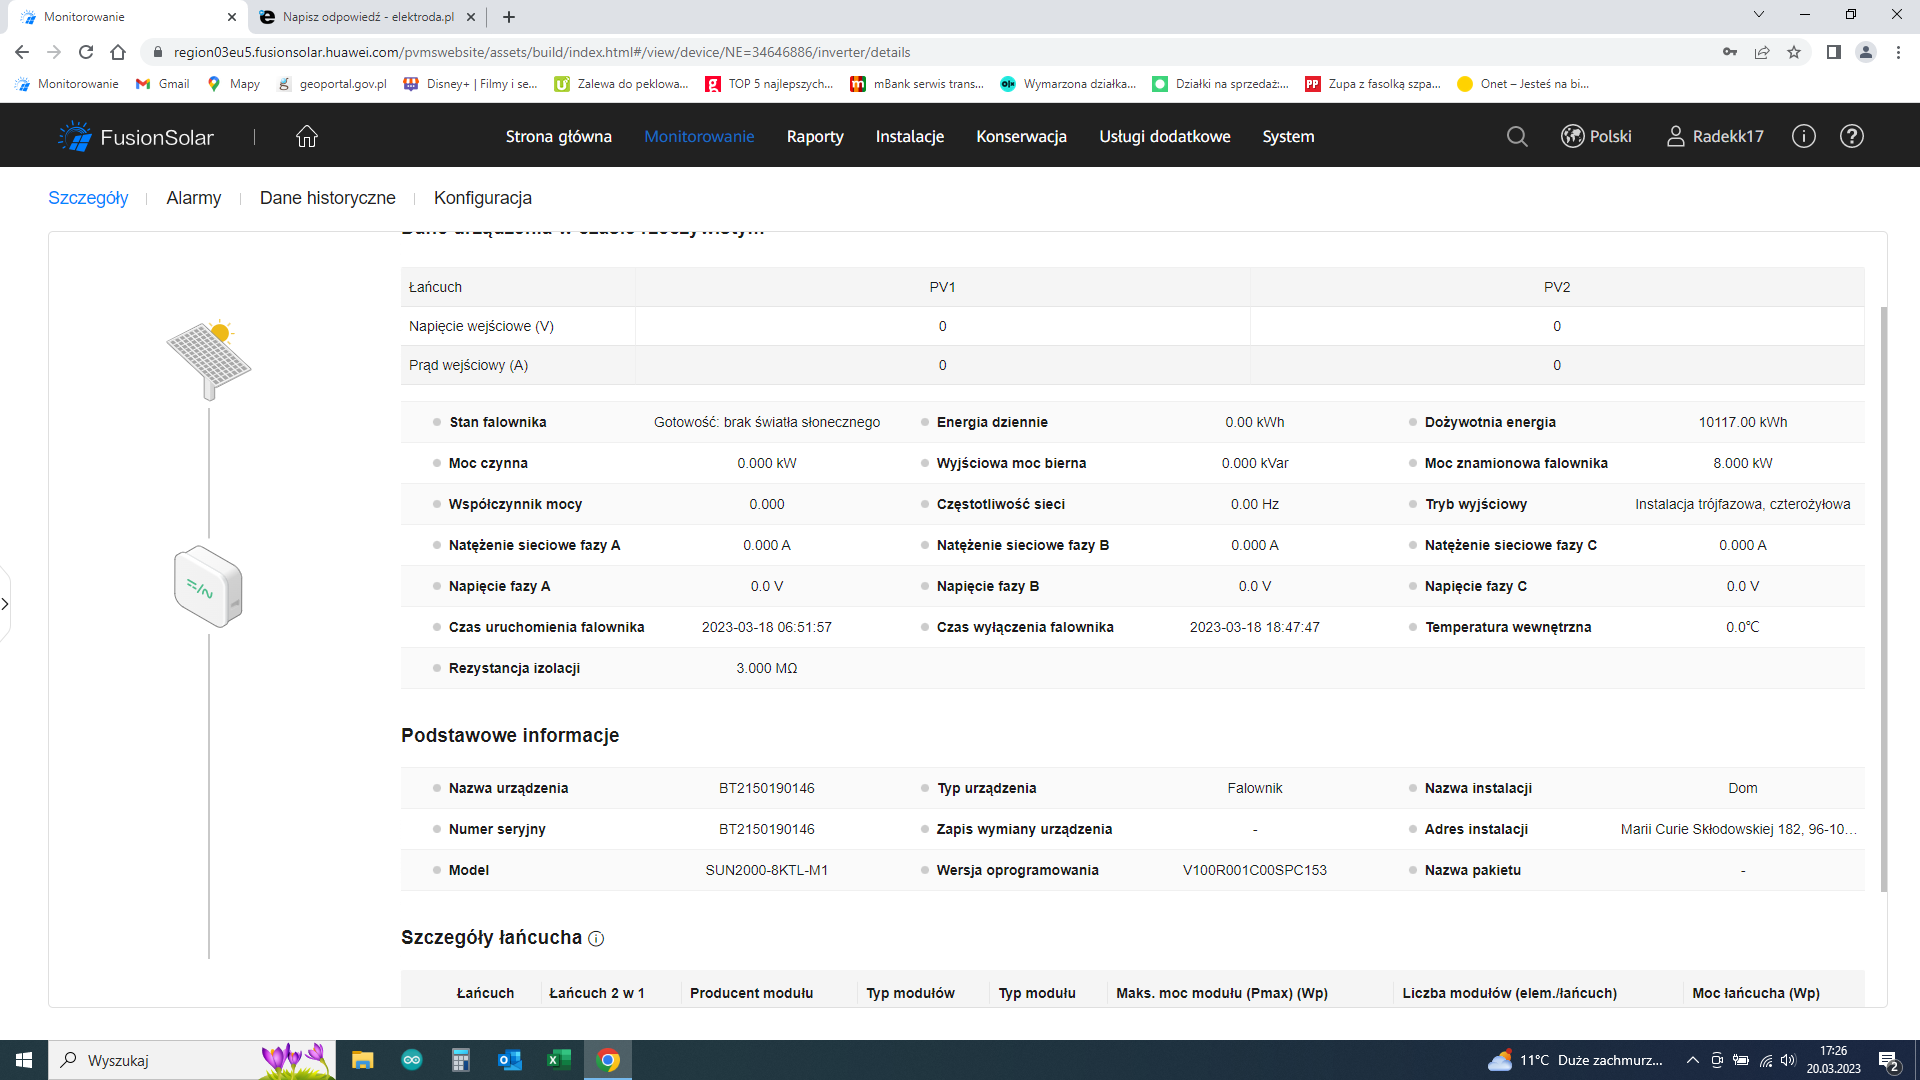Open the tab search dropdown arrow
This screenshot has height=1080, width=1920.
coord(1759,14)
